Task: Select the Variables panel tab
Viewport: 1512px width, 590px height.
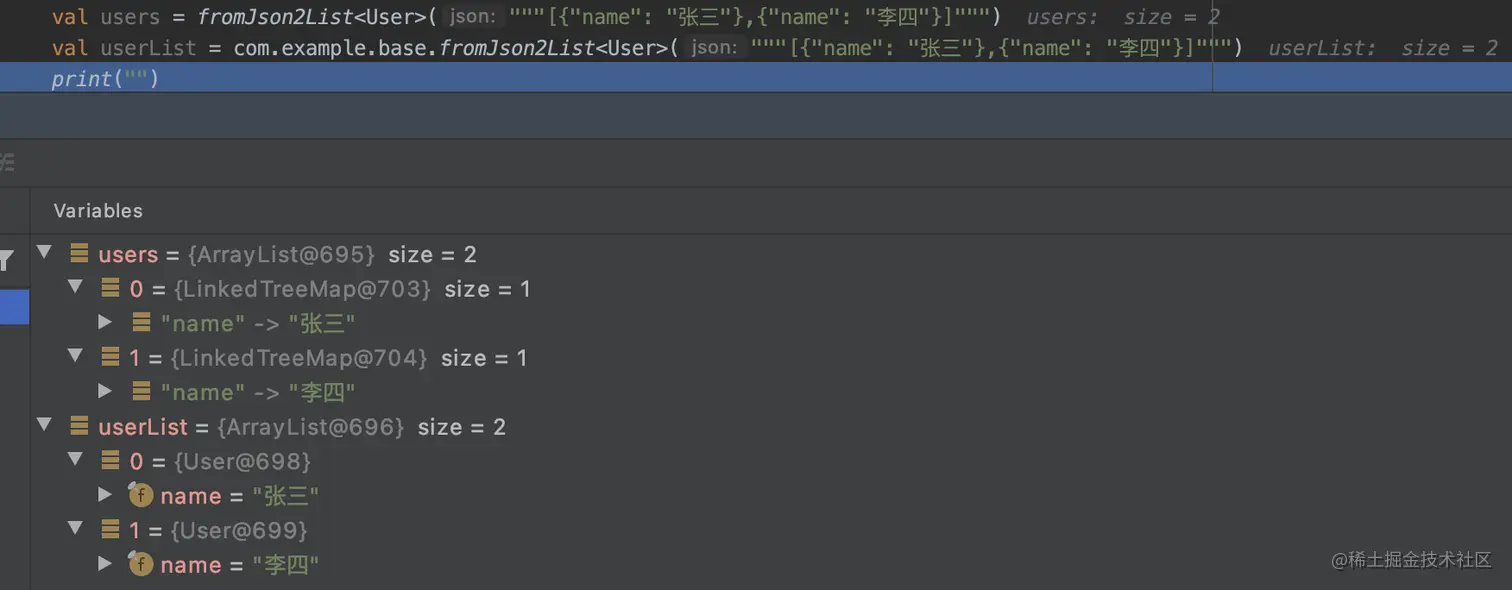Action: [x=98, y=210]
